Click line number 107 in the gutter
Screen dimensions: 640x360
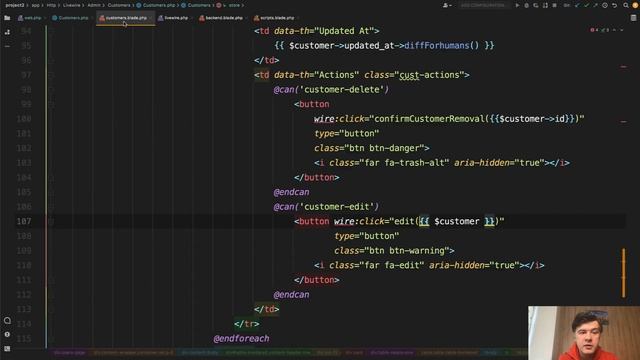[x=24, y=221]
